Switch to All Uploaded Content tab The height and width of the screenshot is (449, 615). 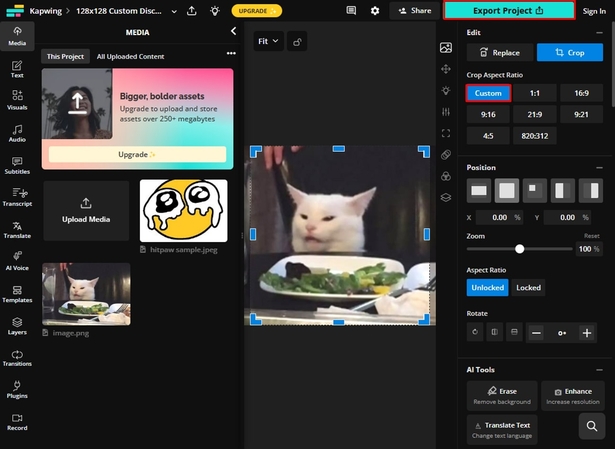point(132,57)
